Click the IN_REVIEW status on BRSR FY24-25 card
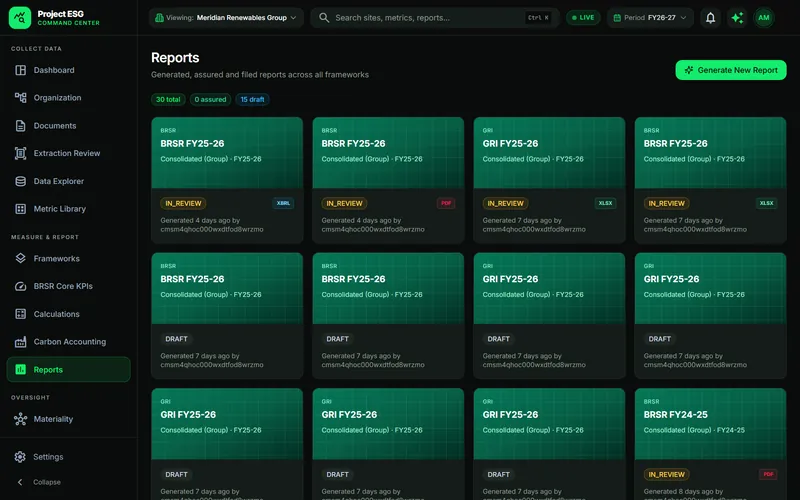The image size is (800, 500). pos(666,474)
